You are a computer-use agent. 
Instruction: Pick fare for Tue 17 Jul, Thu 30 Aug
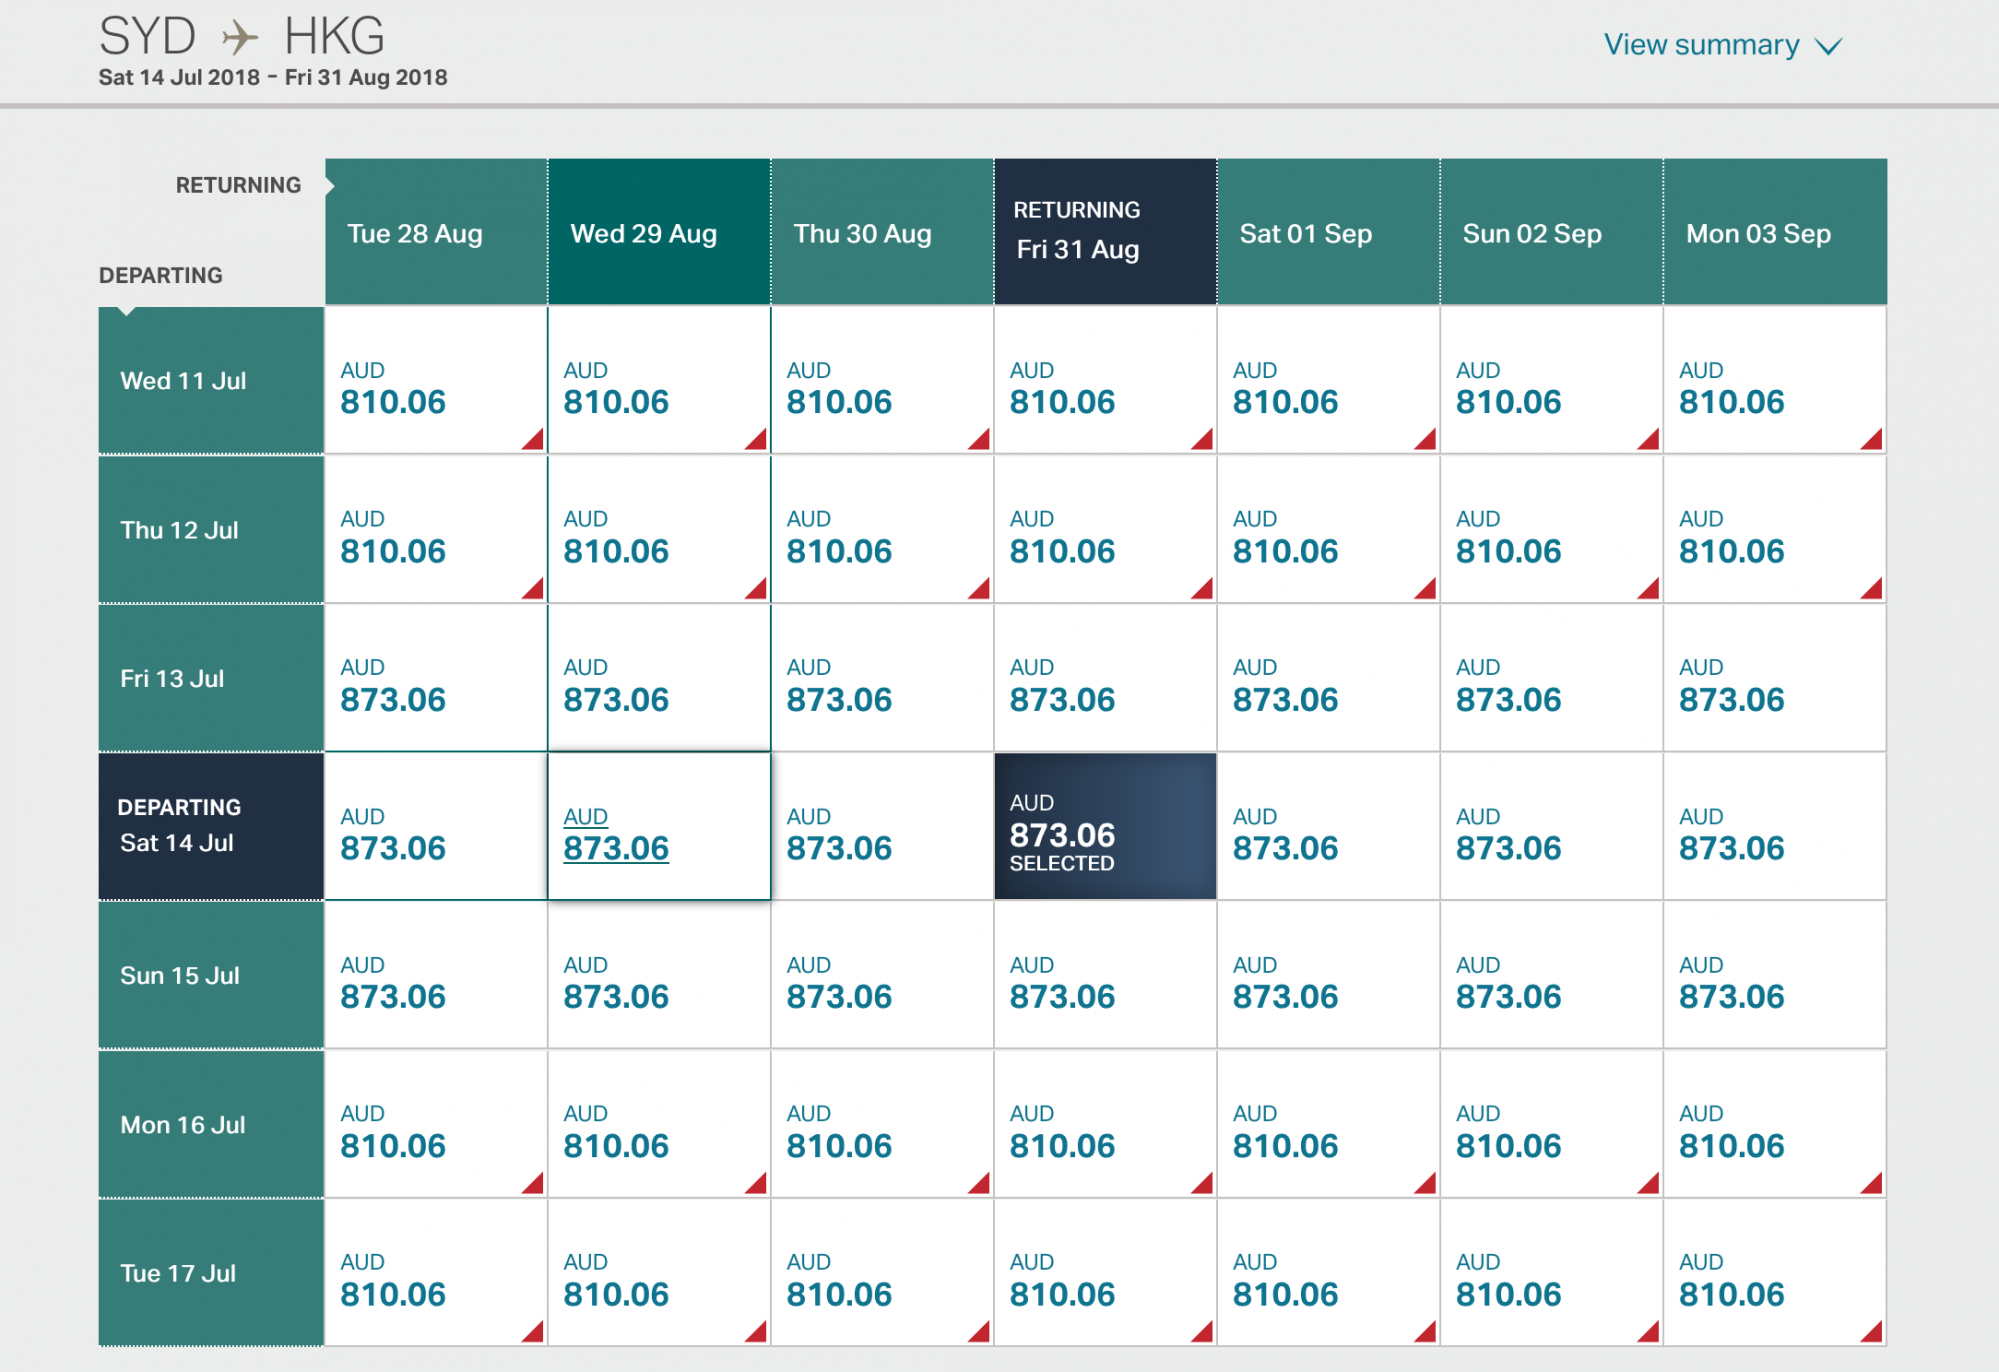pos(882,1272)
